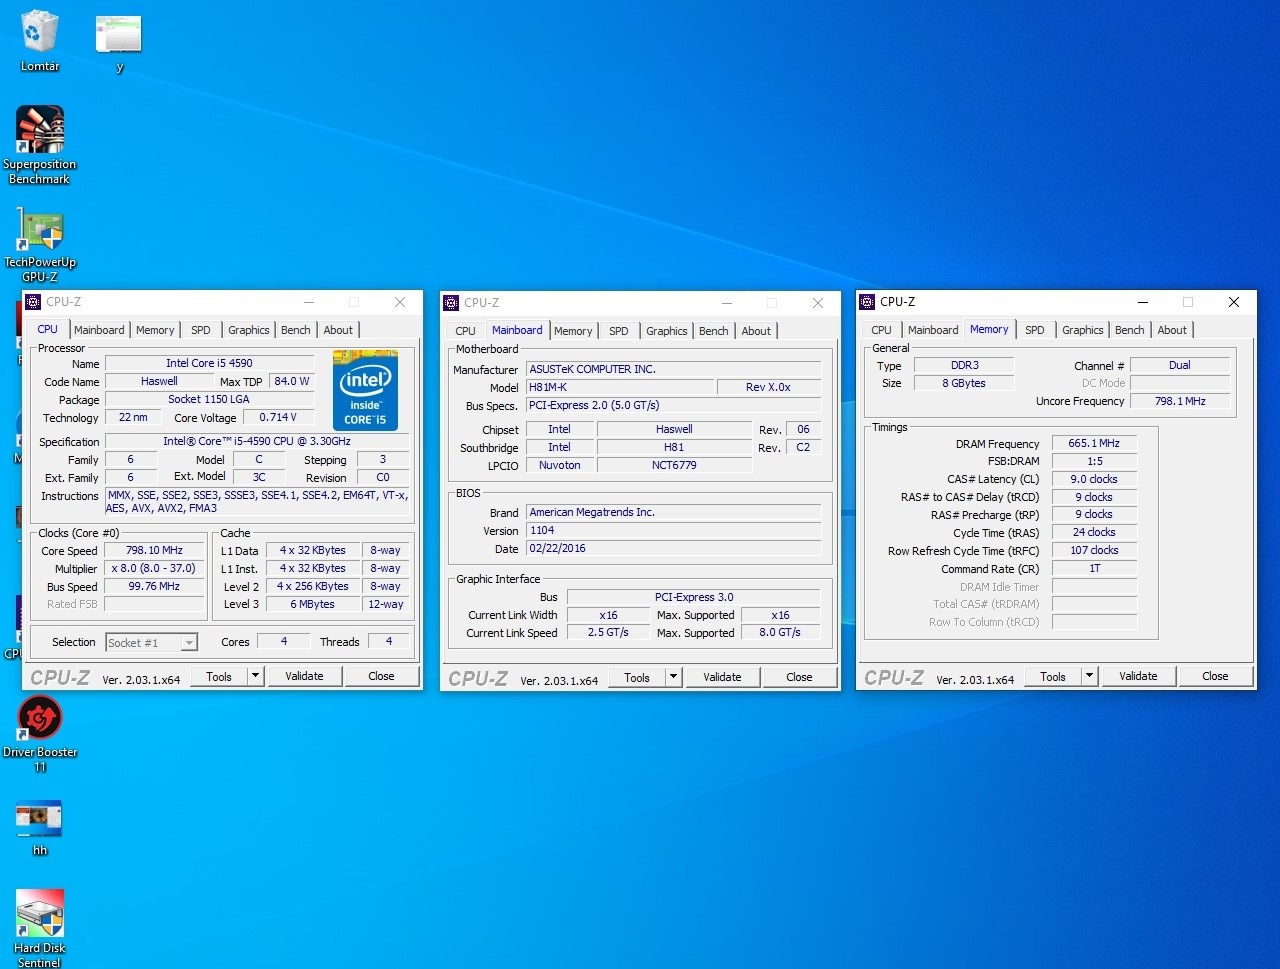This screenshot has width=1280, height=969.
Task: Click the Current Link Speed value 2.5 GT/s
Action: click(608, 632)
